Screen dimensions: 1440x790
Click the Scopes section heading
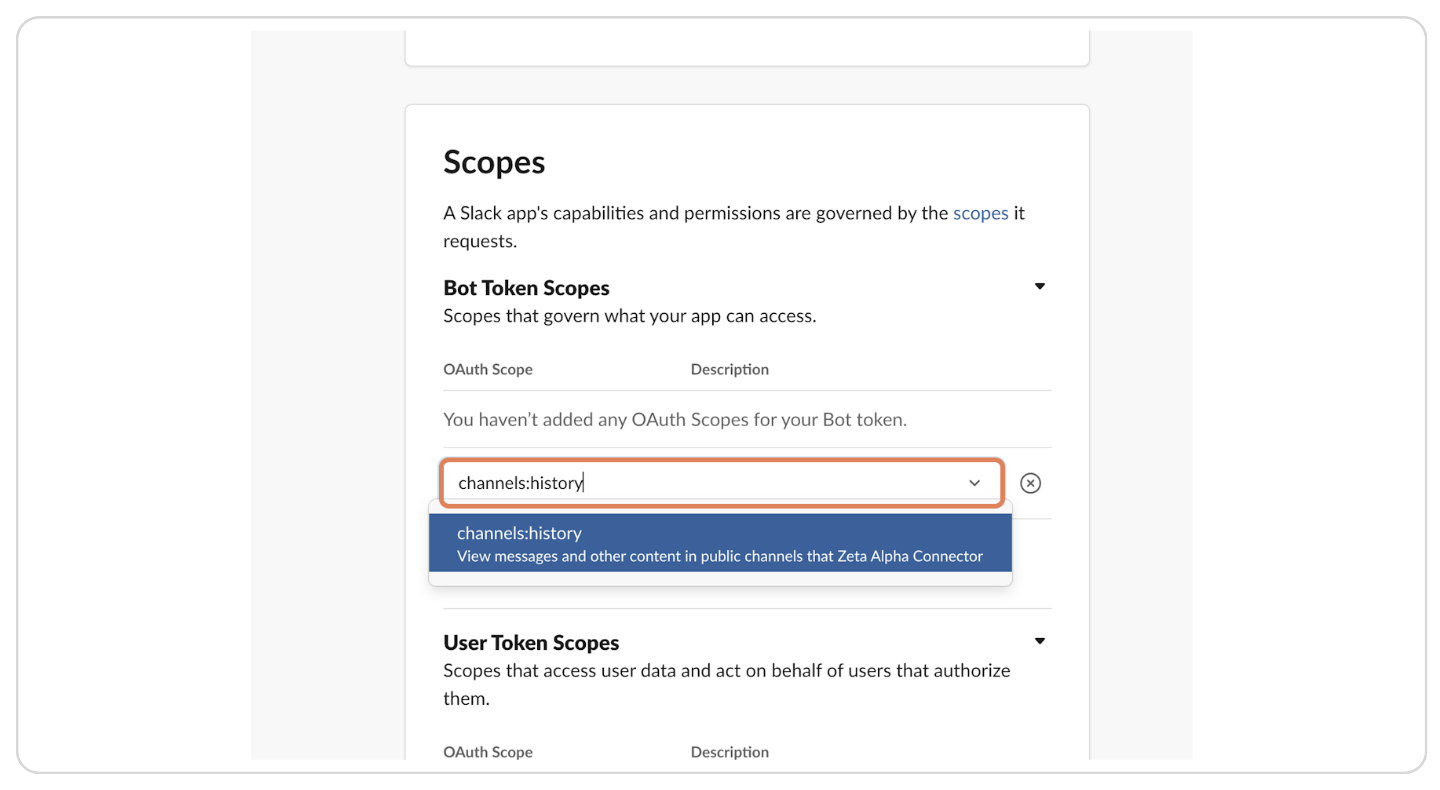(x=494, y=162)
